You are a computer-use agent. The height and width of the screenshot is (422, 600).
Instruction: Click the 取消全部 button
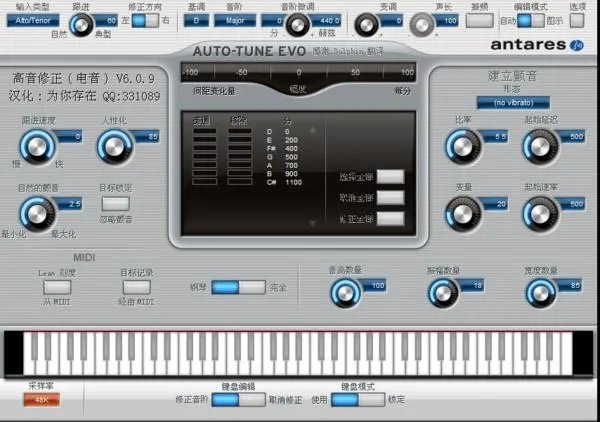click(x=391, y=198)
